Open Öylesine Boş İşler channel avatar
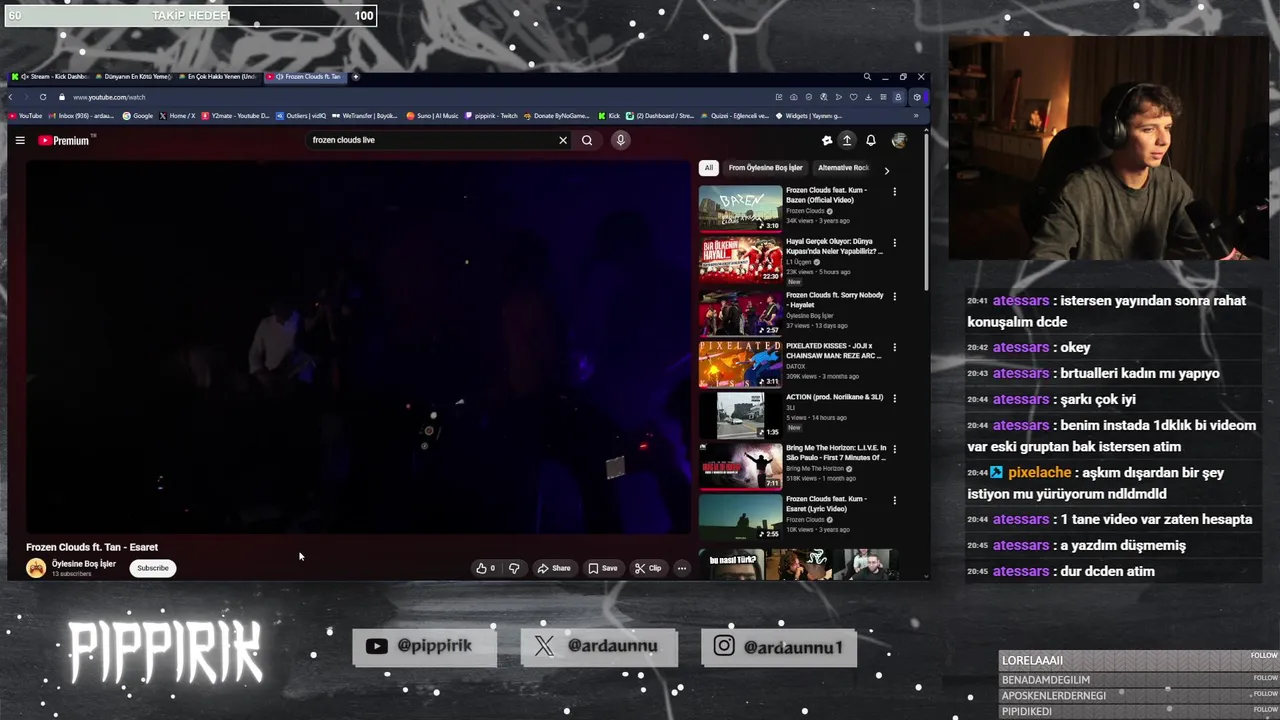This screenshot has height=720, width=1280. [36, 568]
